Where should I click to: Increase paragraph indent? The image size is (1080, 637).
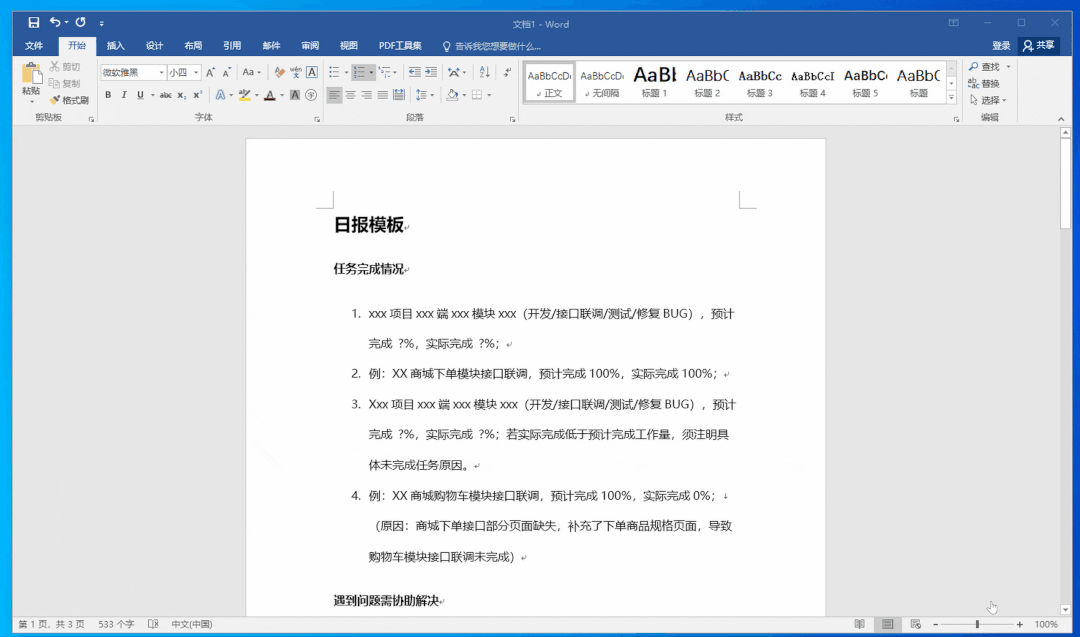[431, 72]
